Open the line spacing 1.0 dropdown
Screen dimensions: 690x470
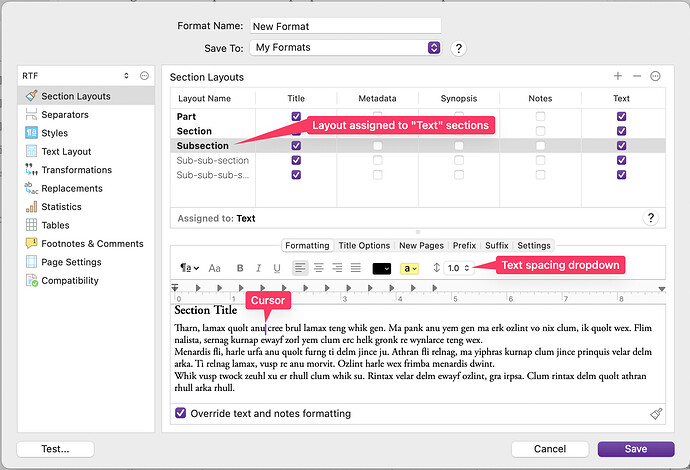459,268
